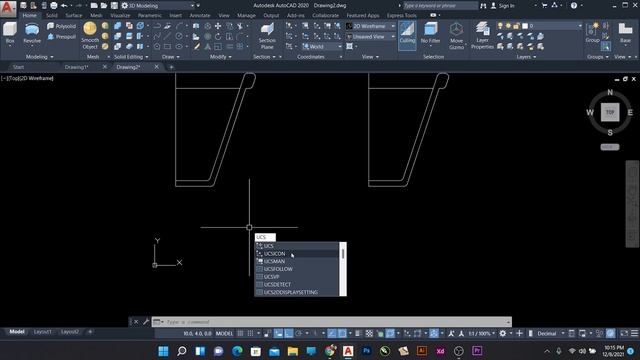Screen dimensions: 640x360
Task: Click the Save icon in quick access toolbar
Action: pos(115,6)
